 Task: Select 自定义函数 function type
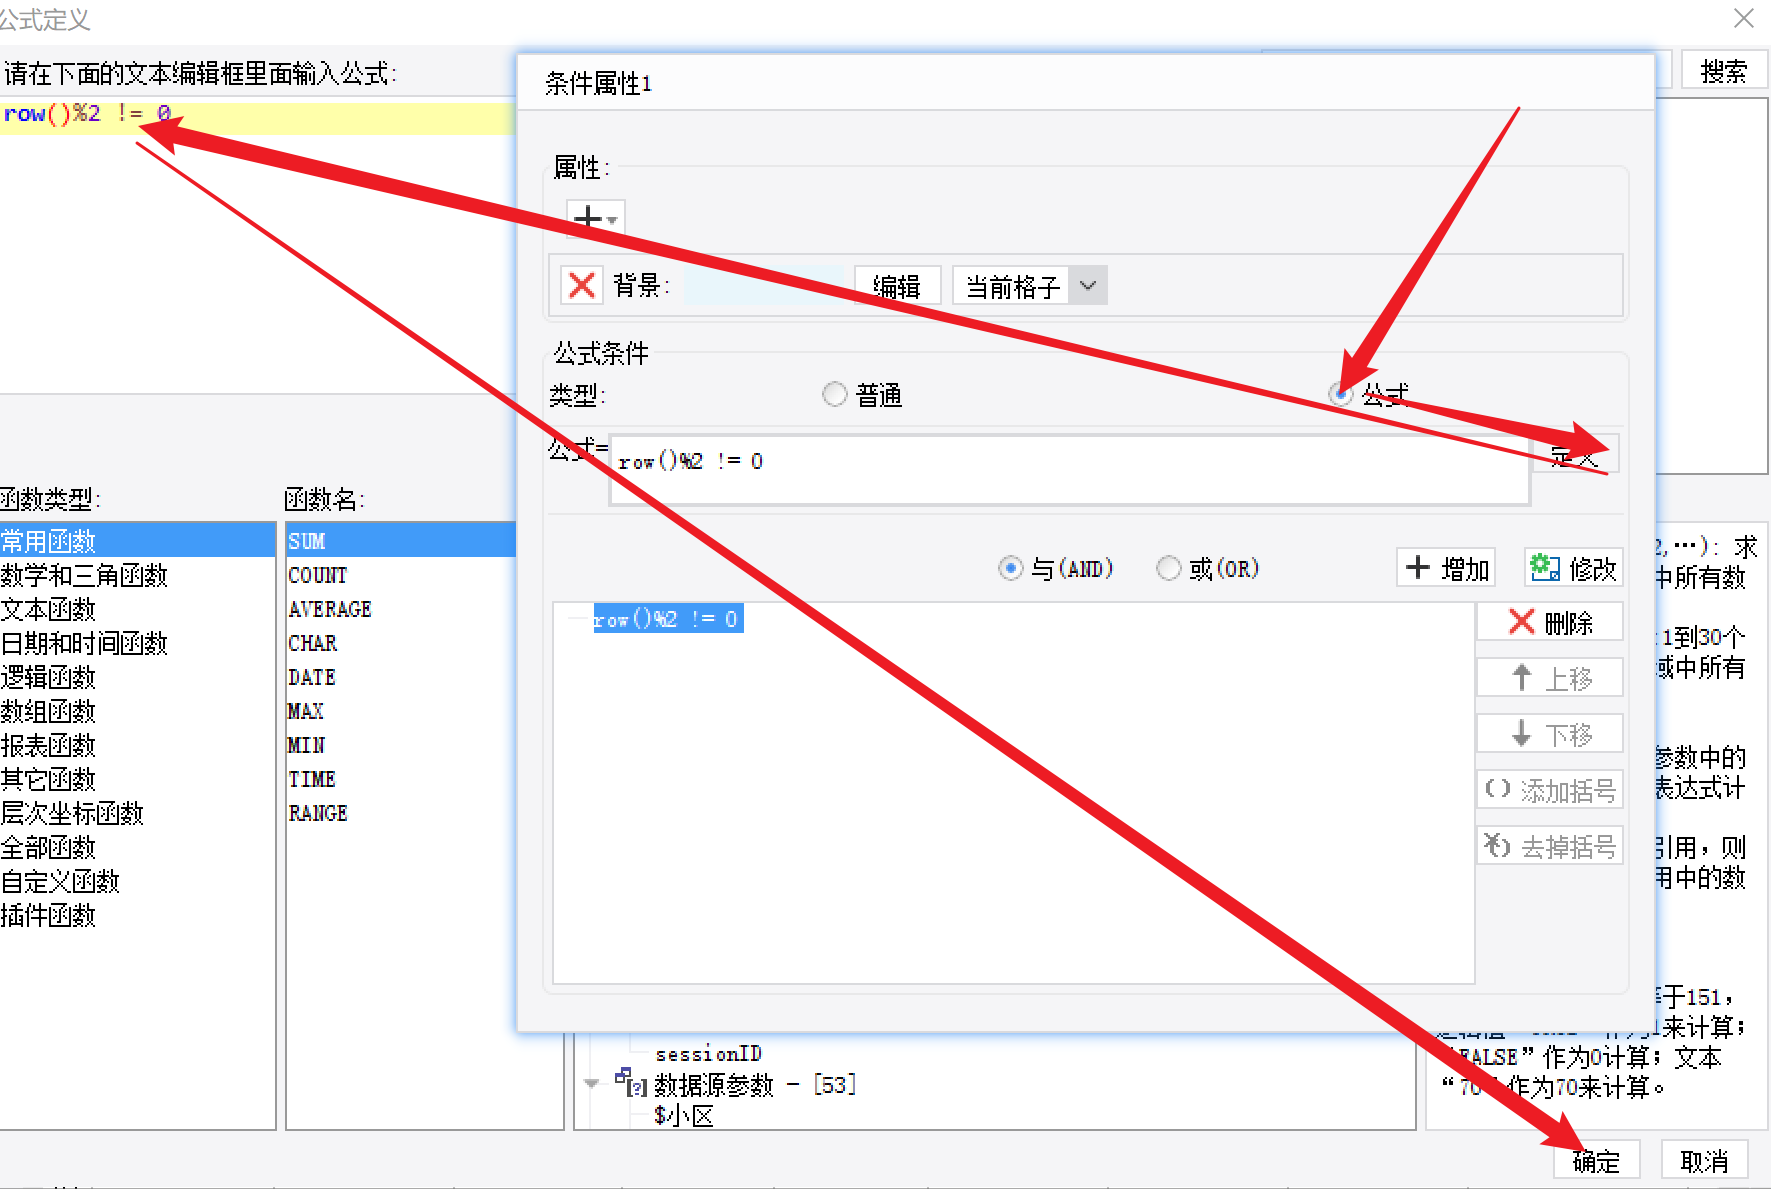137,881
